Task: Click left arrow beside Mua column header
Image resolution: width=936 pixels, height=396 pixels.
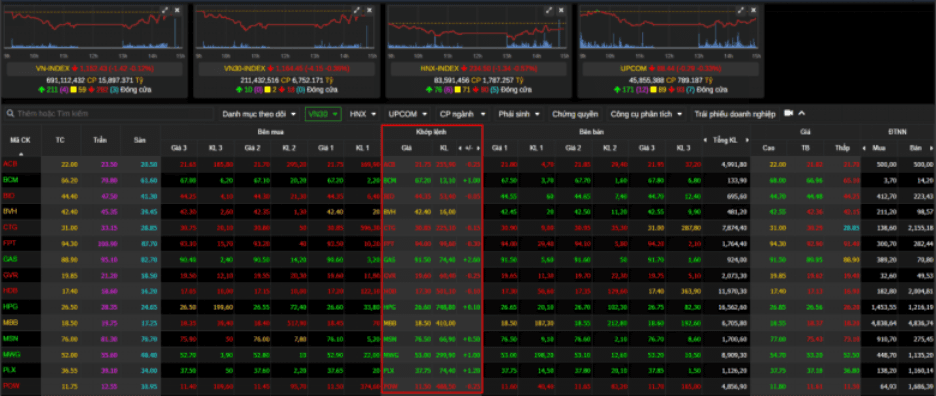Action: click(865, 148)
